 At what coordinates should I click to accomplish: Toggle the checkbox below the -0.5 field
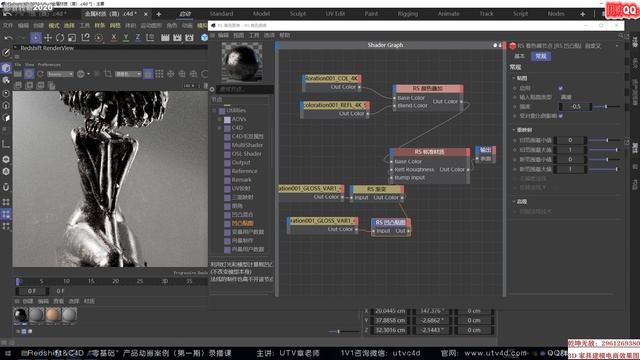560,116
